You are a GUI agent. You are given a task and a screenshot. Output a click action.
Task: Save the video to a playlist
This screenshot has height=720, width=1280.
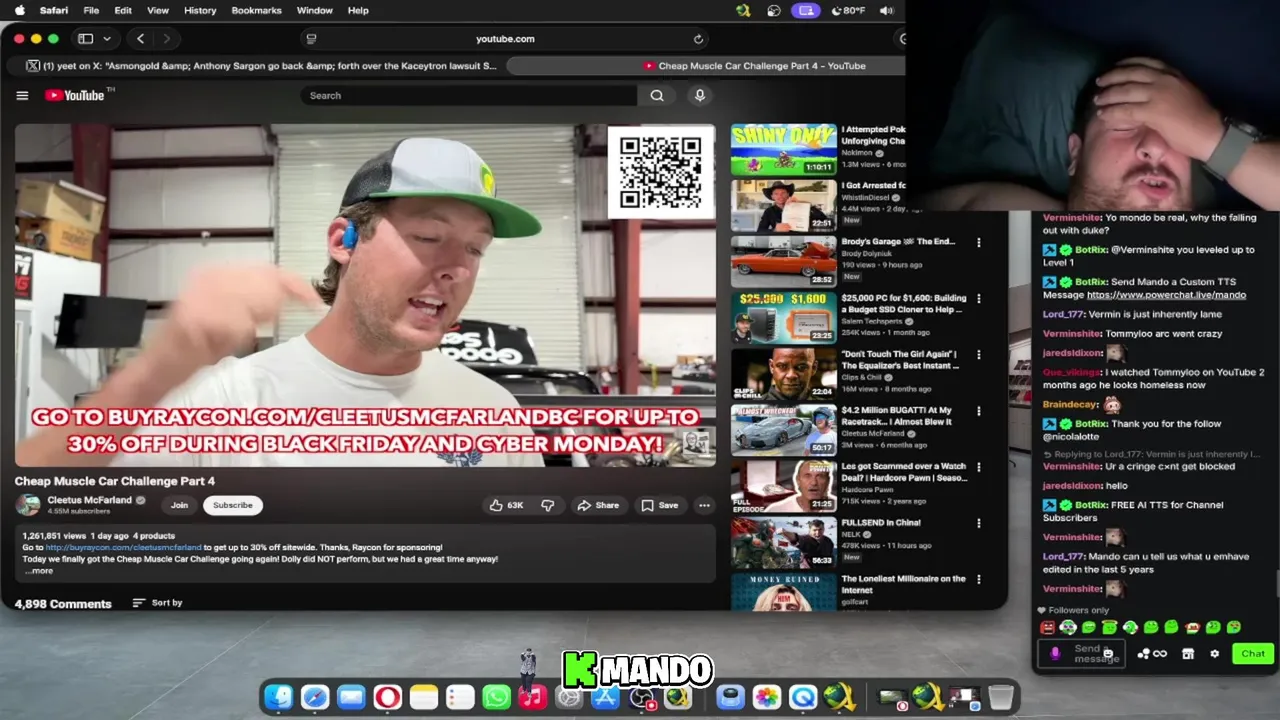tap(660, 505)
